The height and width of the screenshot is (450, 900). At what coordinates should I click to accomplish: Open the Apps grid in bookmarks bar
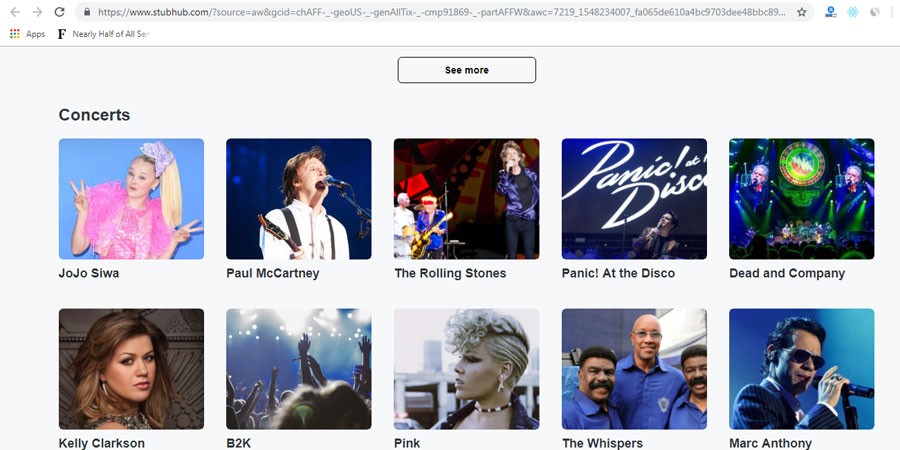pos(27,34)
